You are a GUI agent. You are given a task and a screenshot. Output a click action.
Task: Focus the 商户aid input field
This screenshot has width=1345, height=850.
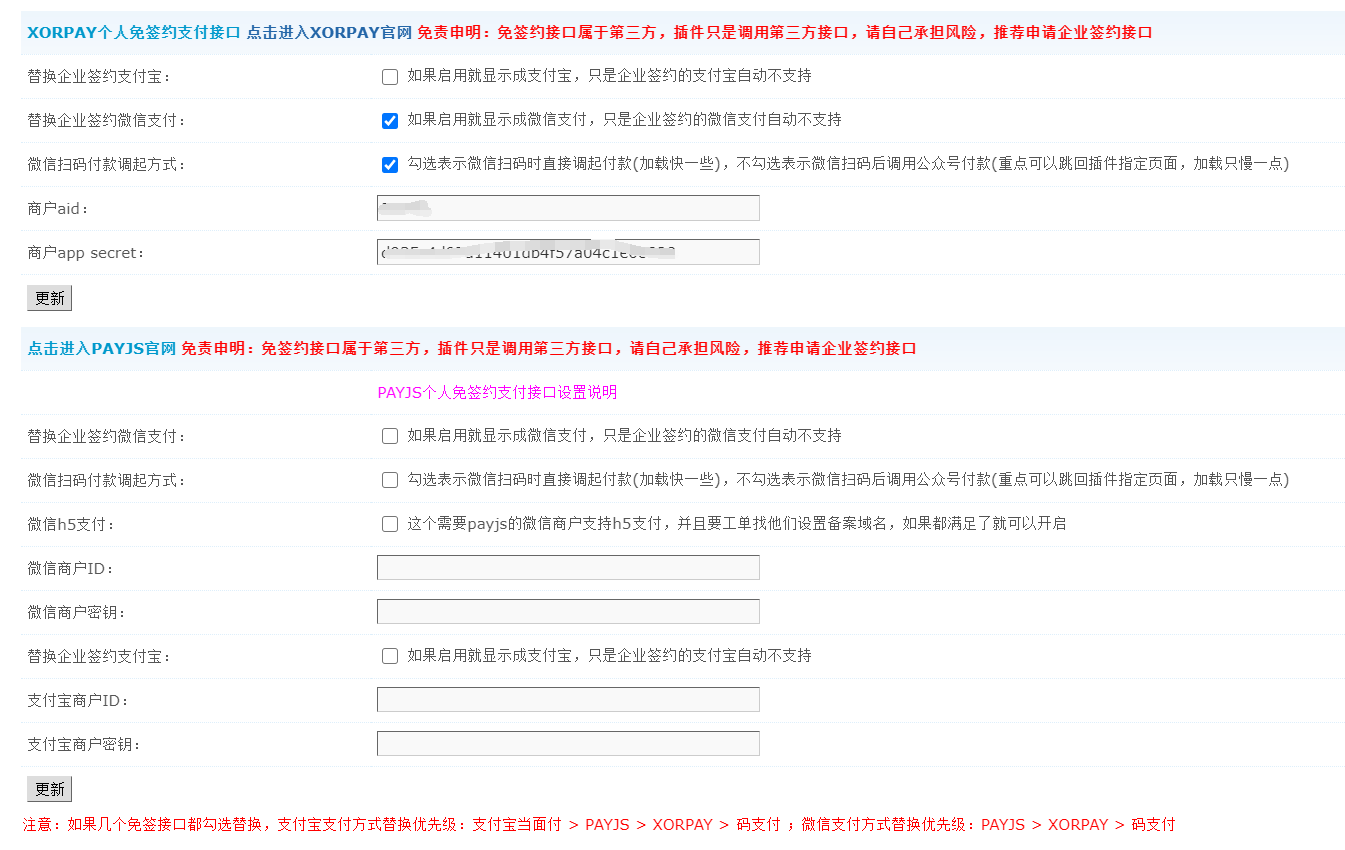(568, 208)
